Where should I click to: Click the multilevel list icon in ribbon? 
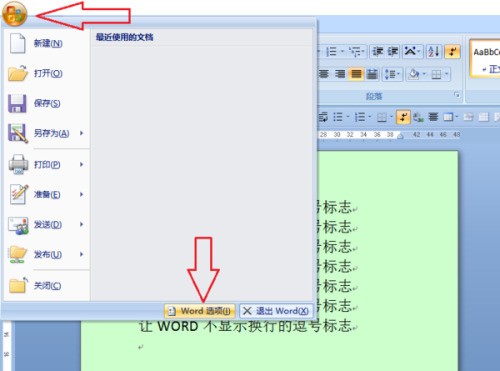point(355,52)
